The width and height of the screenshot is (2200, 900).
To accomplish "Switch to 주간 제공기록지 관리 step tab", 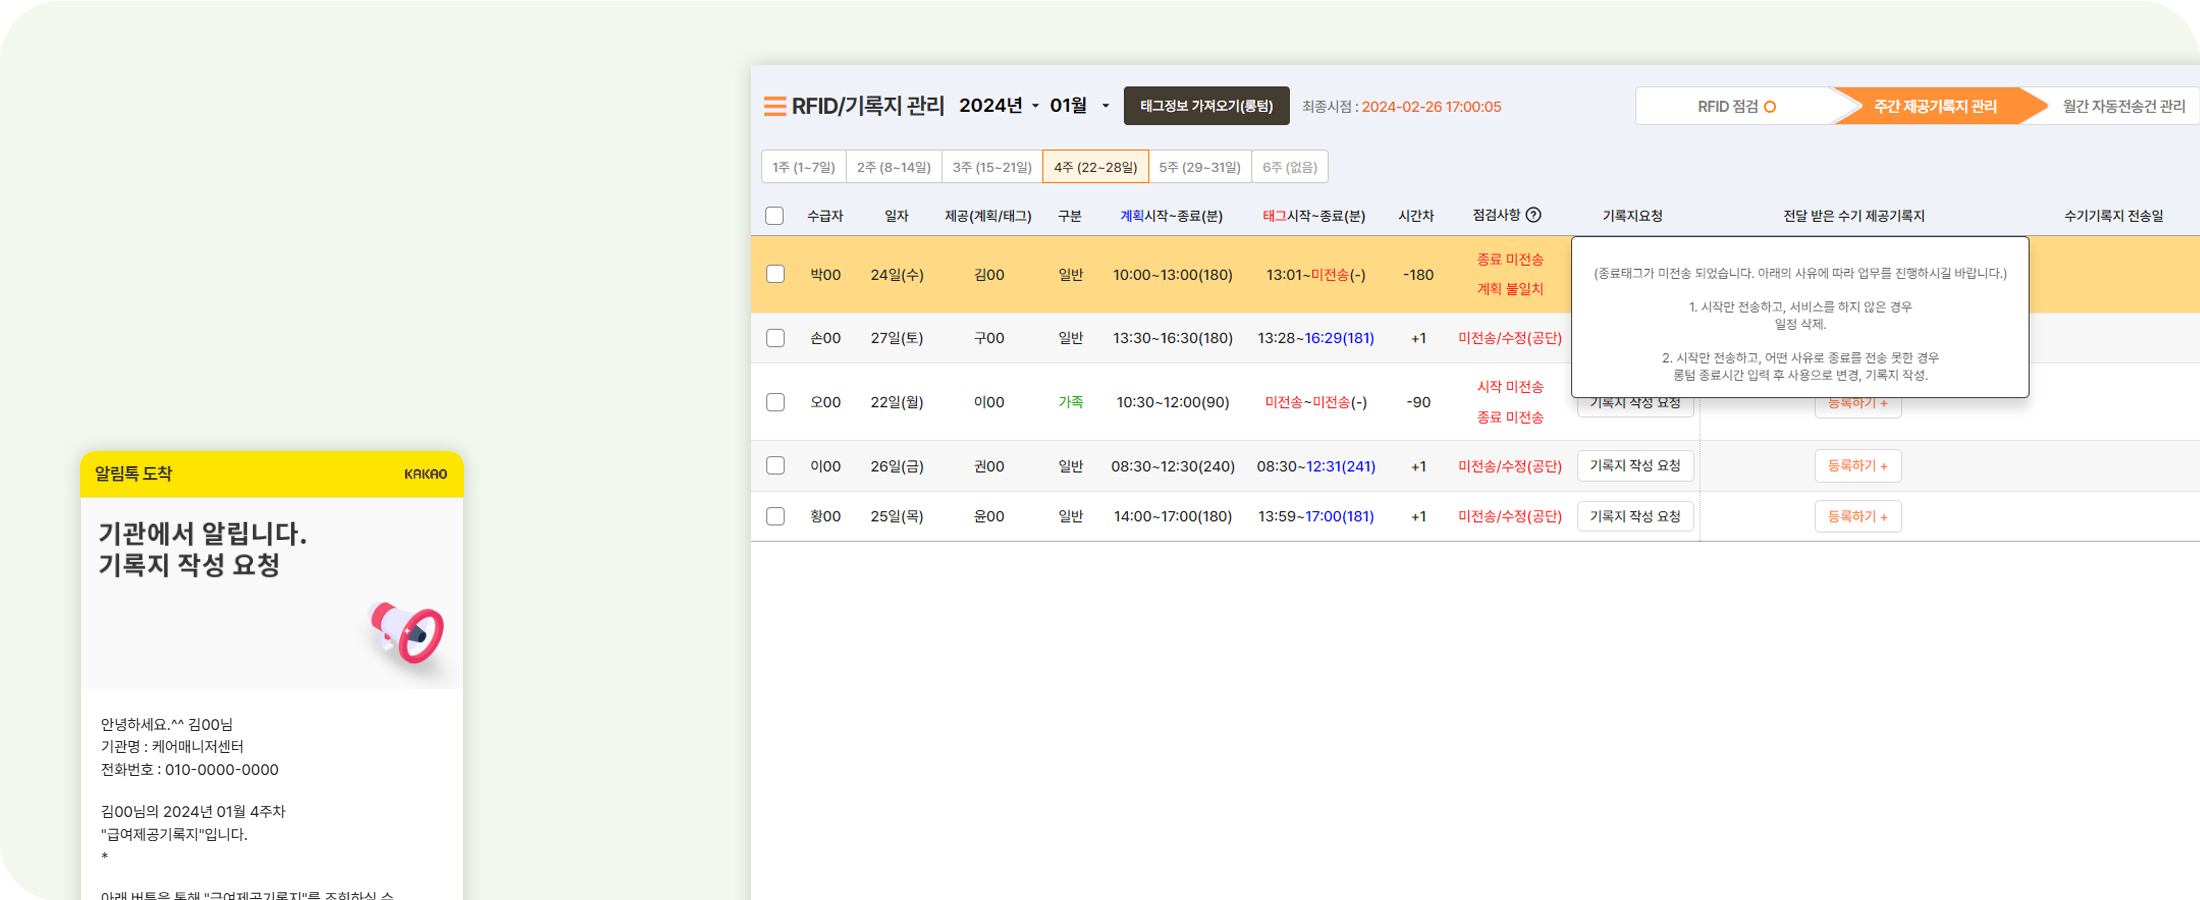I will click(1935, 106).
